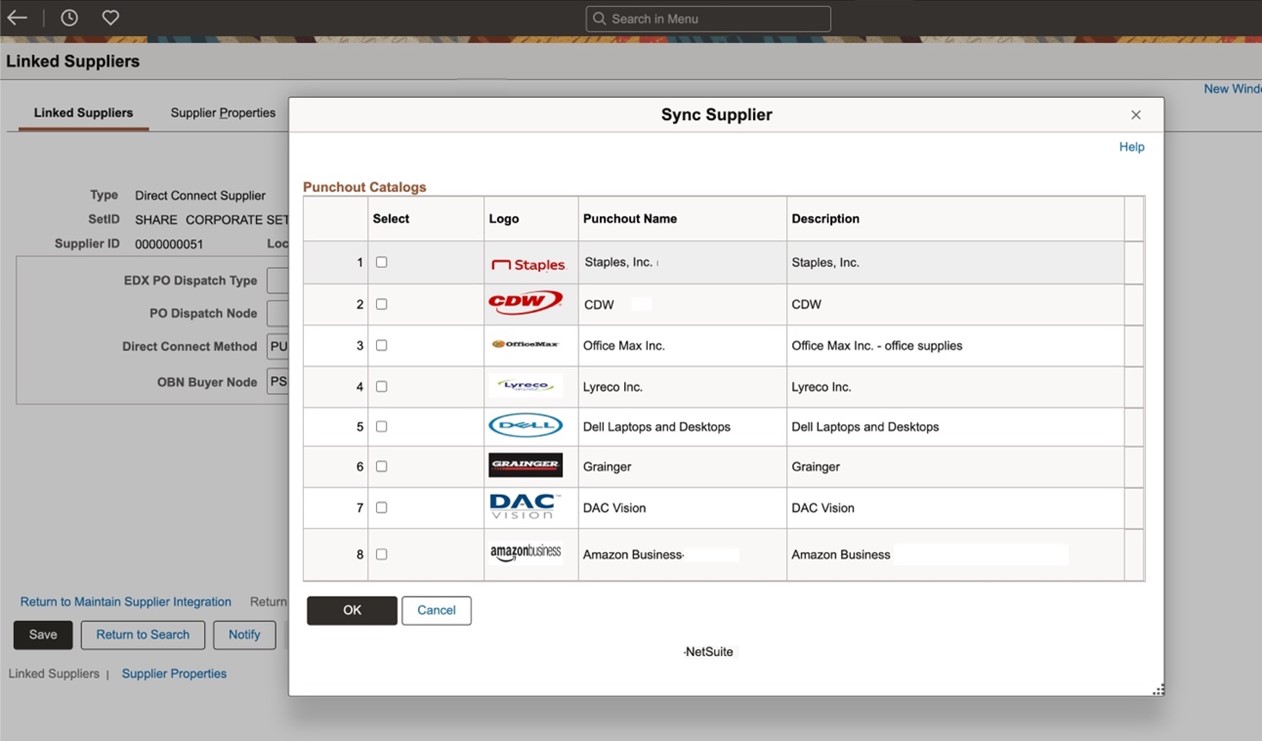
Task: Click the Dell logo
Action: pos(525,426)
